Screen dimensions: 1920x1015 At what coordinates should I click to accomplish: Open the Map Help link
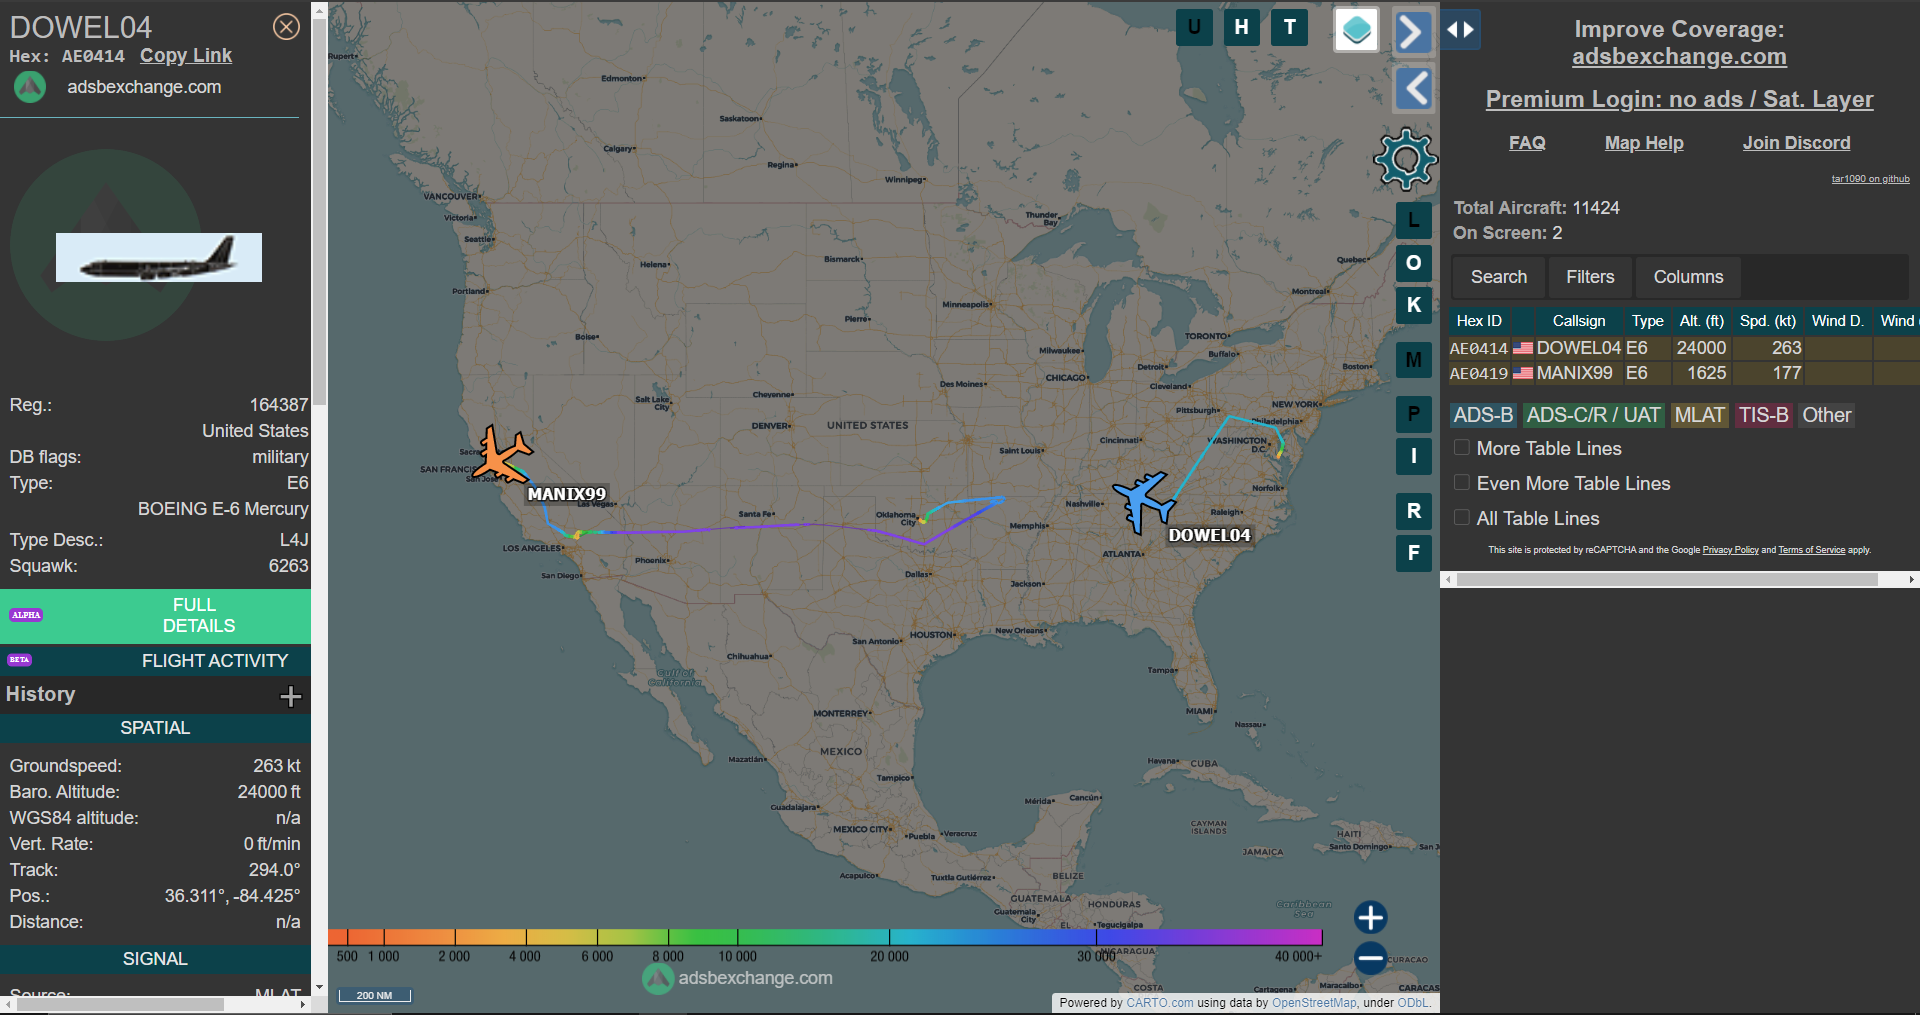1644,143
